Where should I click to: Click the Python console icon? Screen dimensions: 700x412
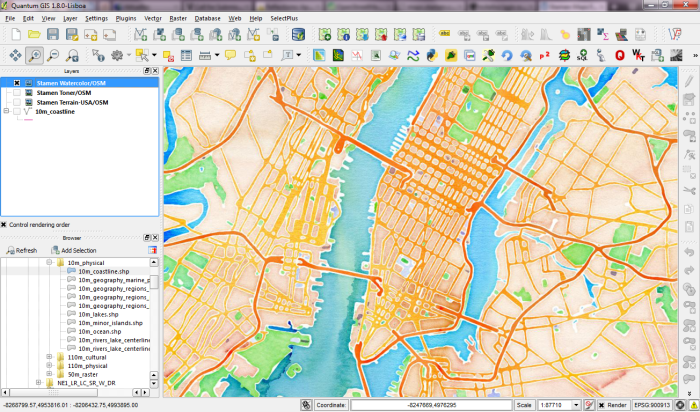pyautogui.click(x=431, y=55)
